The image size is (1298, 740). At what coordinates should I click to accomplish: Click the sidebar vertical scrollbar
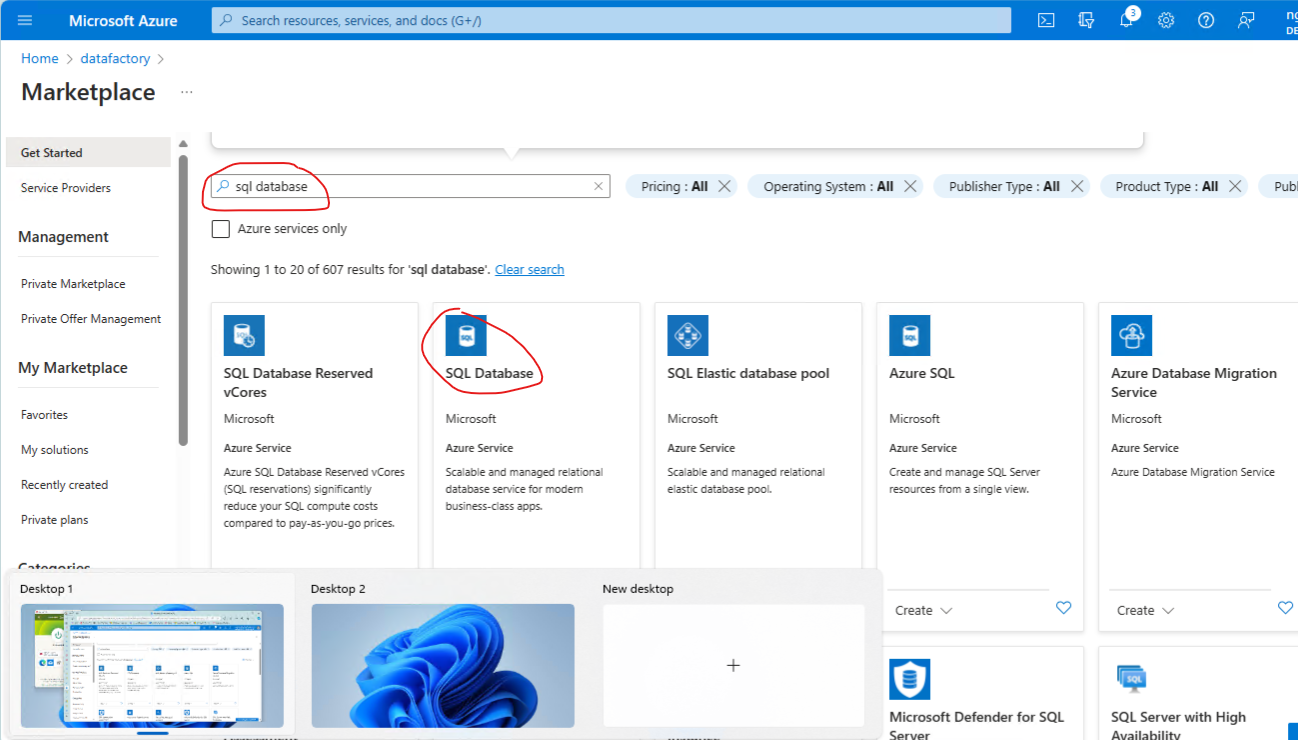click(183, 300)
